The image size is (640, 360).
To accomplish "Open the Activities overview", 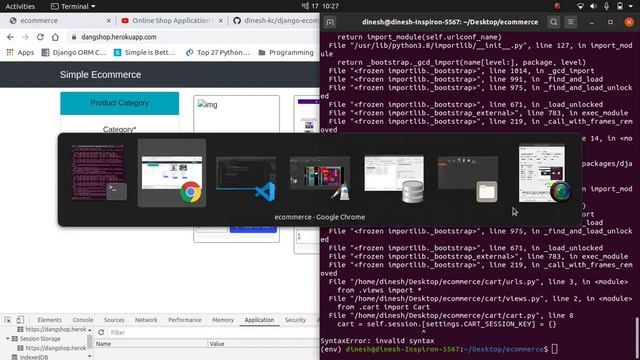I will 20,6.
